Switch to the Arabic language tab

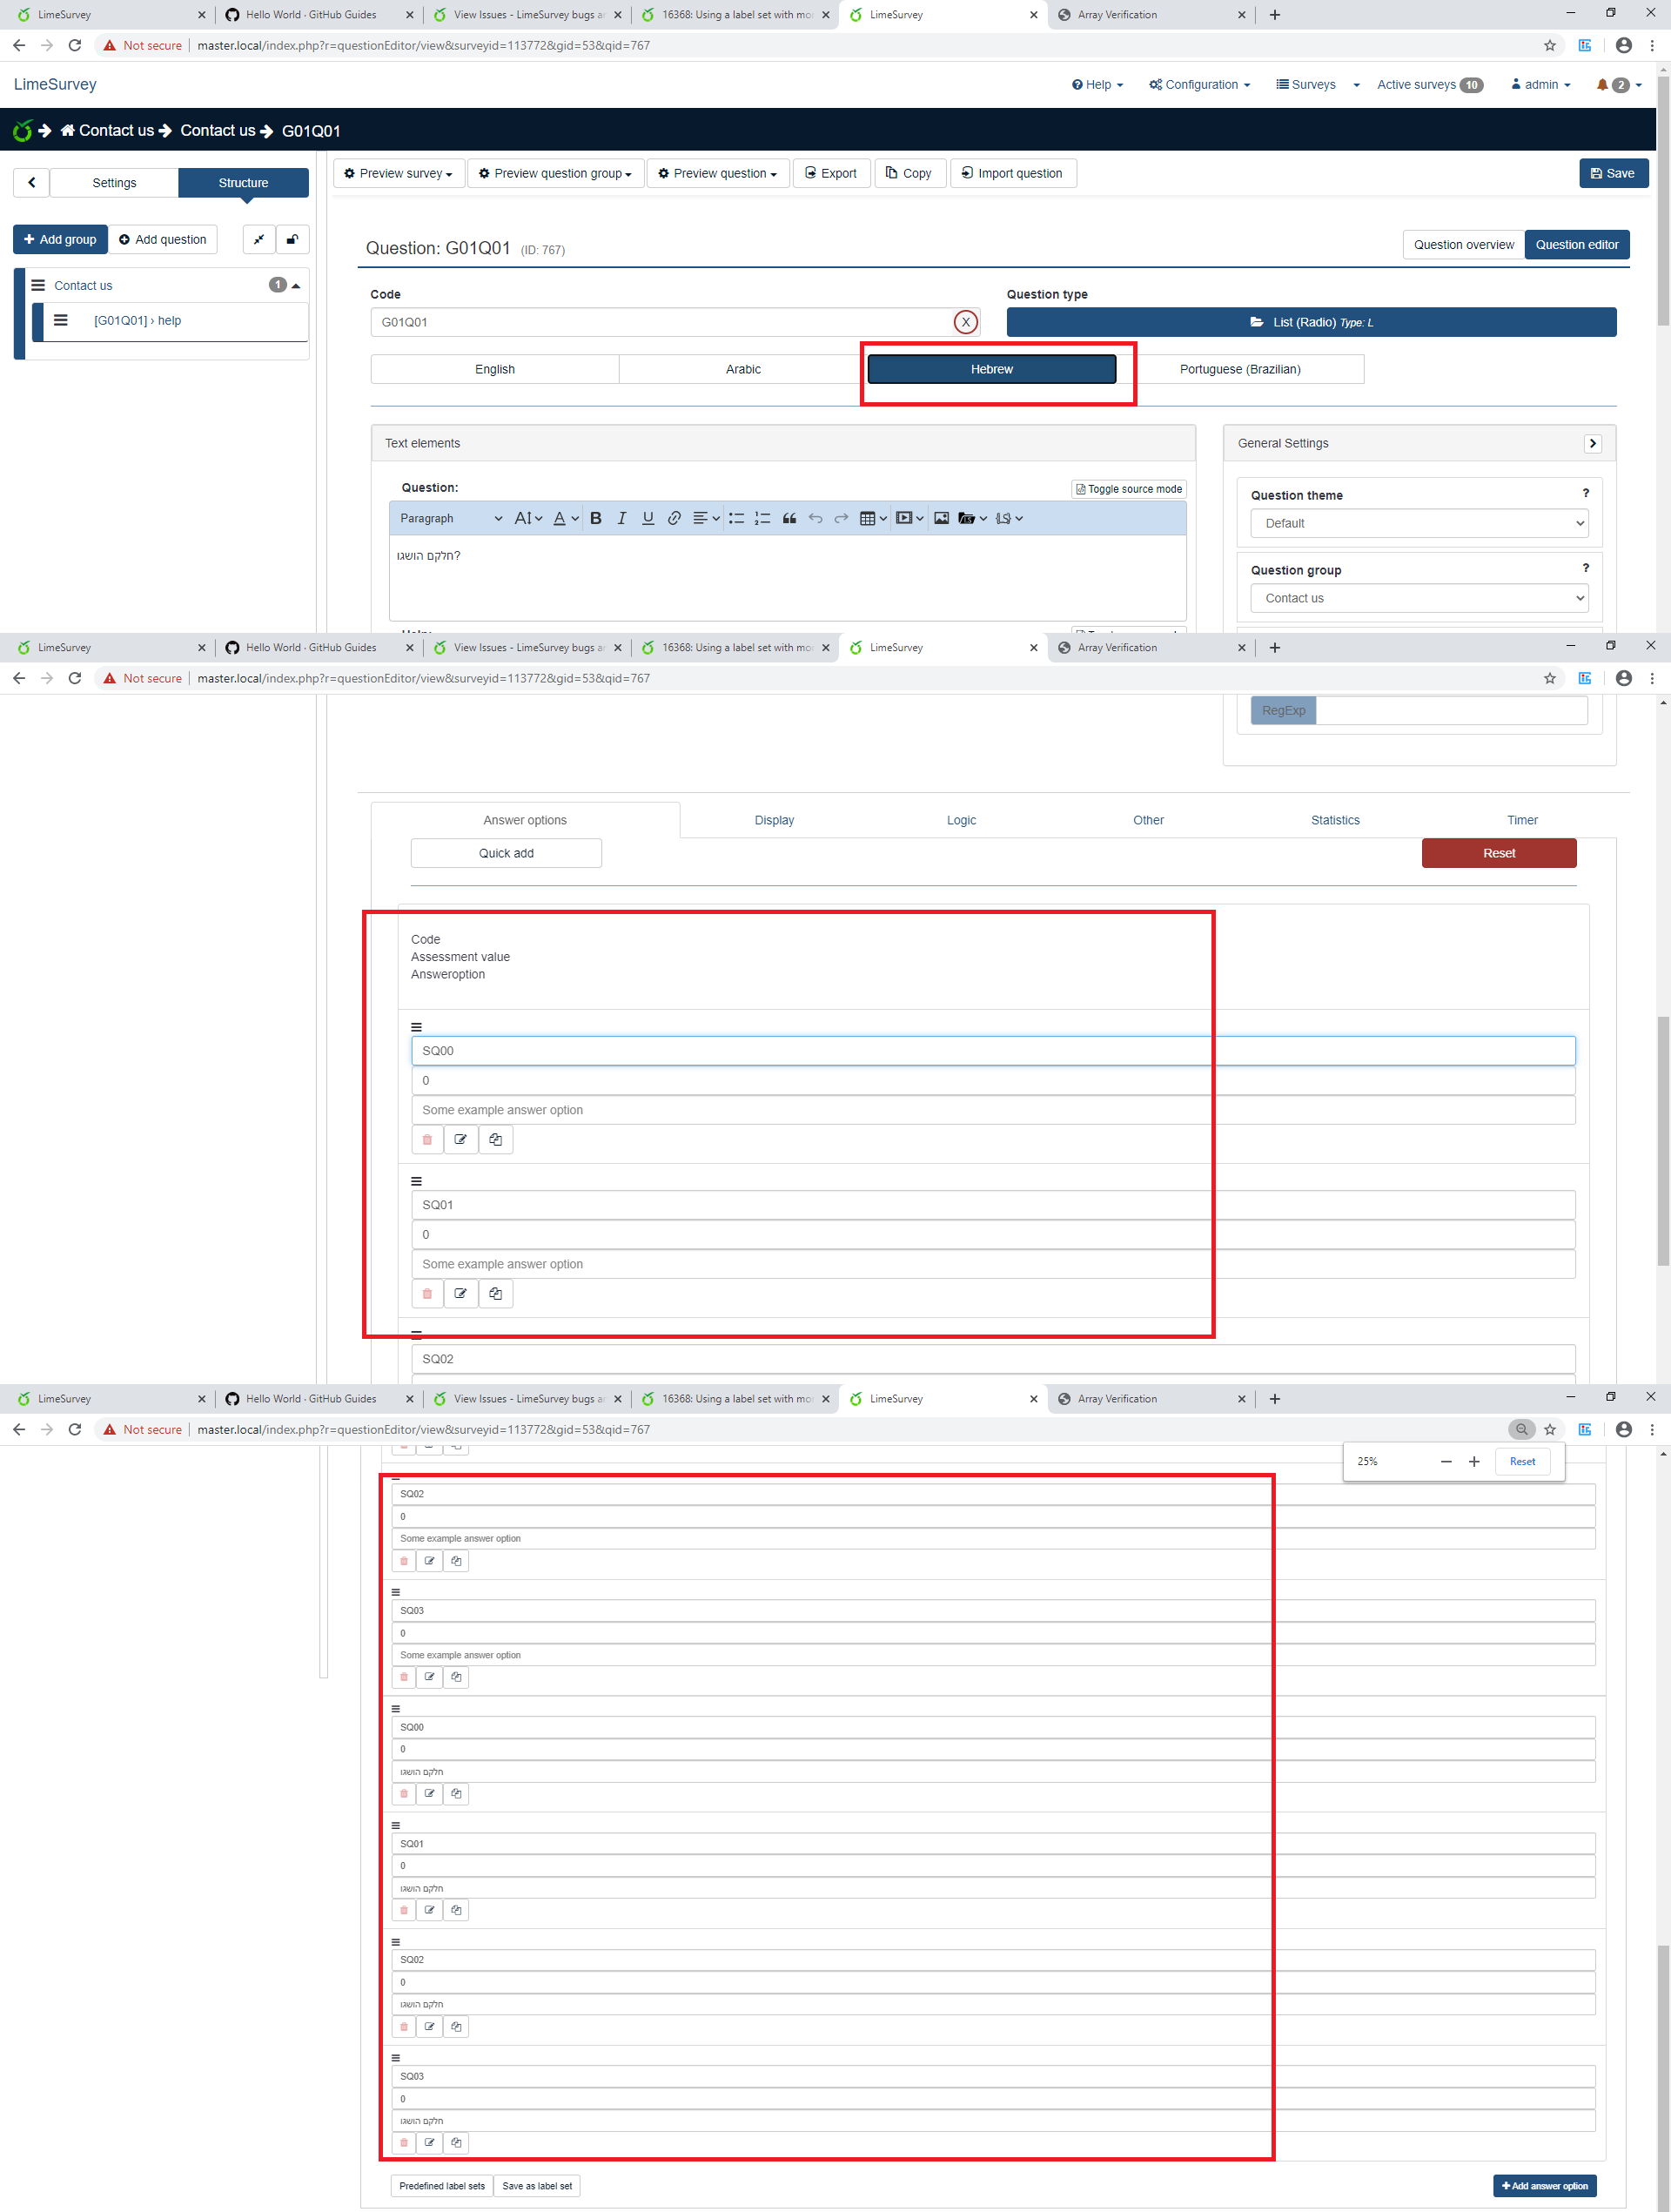point(743,369)
